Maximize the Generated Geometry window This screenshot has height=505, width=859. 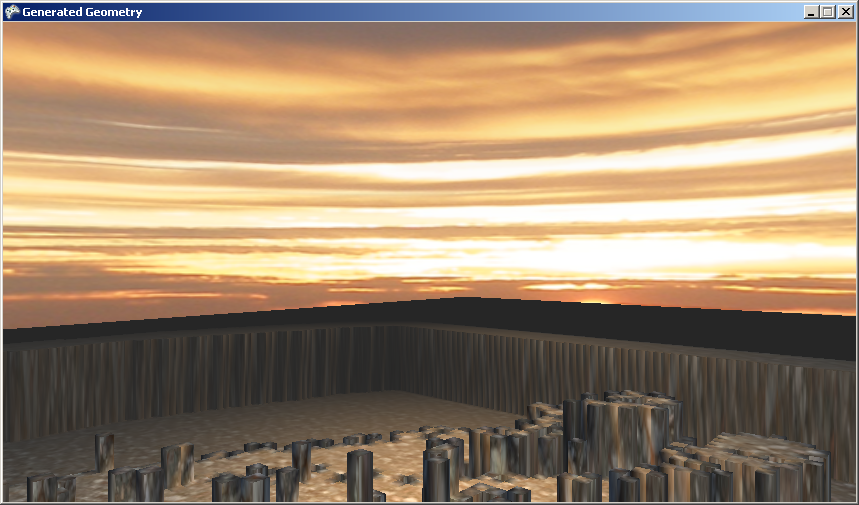[827, 12]
